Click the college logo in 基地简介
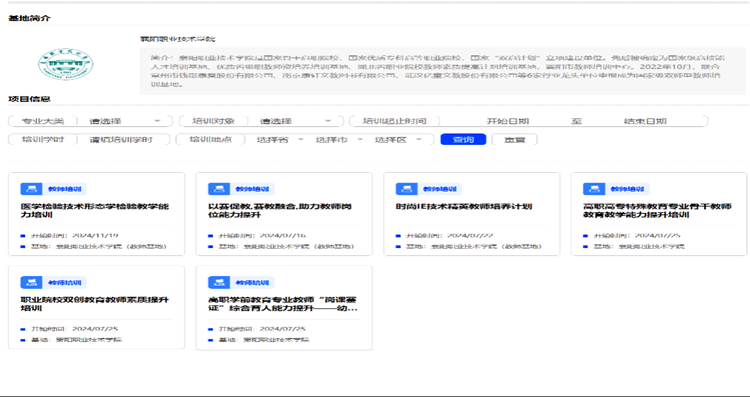 click(x=66, y=64)
